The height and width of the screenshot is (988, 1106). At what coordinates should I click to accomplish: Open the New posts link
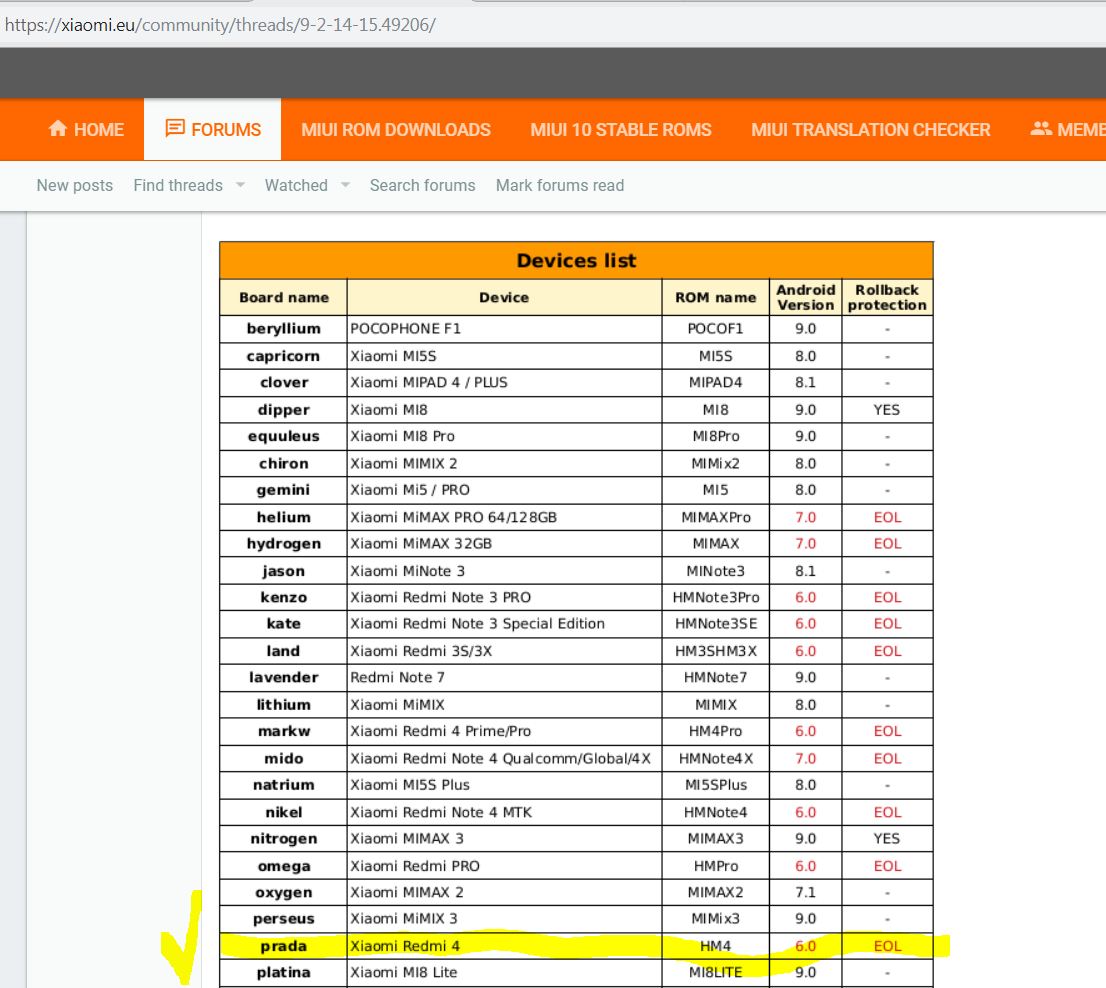pos(75,185)
